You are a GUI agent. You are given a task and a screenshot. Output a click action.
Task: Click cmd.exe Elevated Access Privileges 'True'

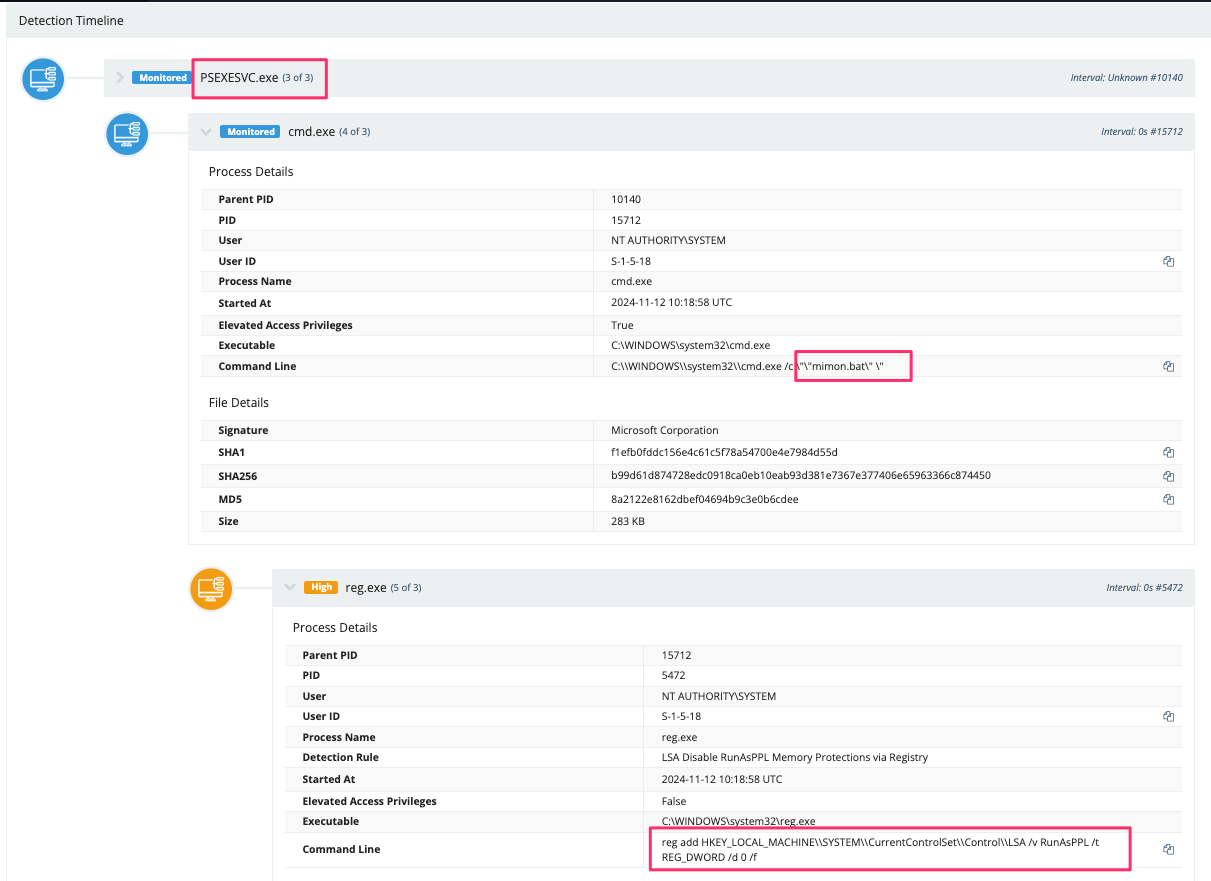pyautogui.click(x=622, y=325)
